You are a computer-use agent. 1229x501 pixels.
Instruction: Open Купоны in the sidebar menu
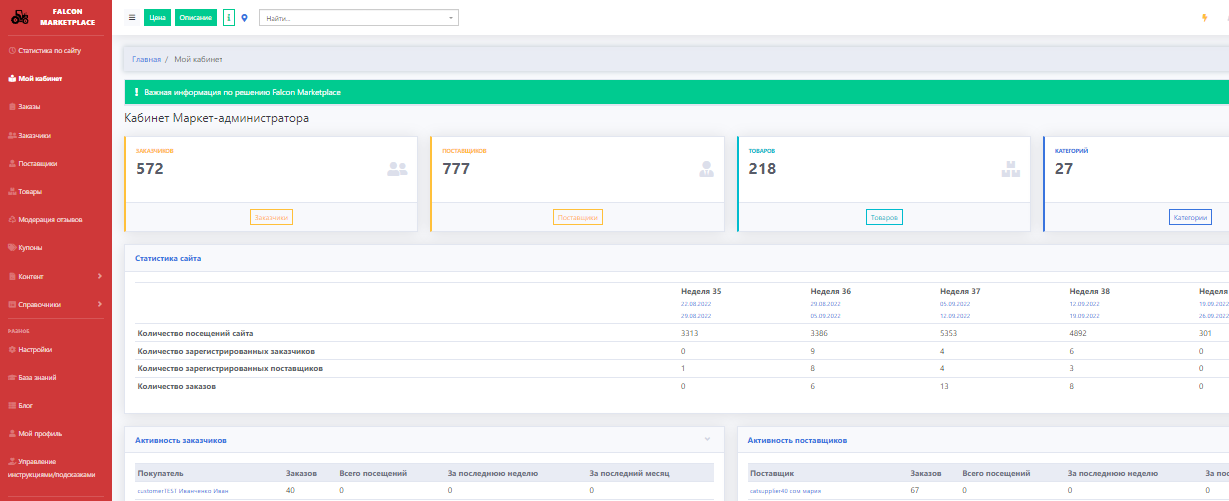[30, 247]
